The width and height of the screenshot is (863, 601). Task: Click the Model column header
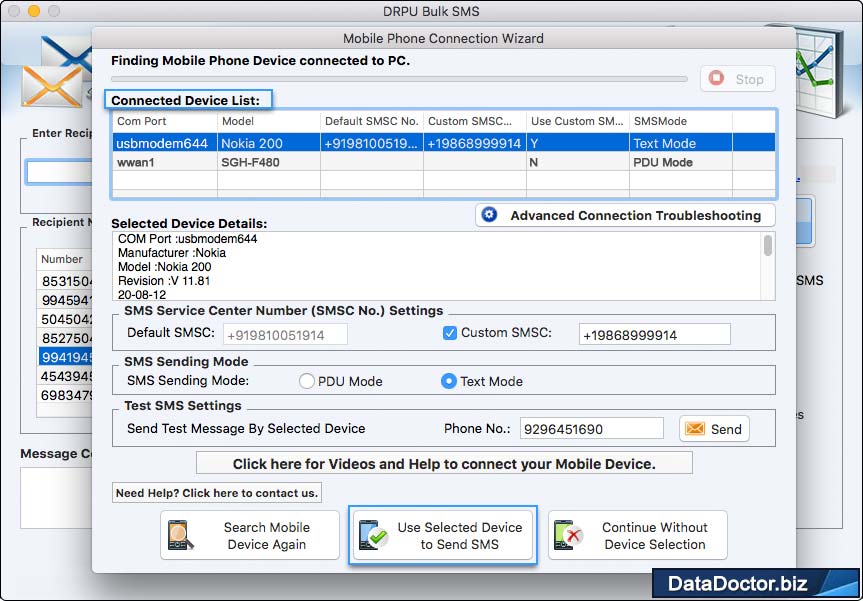(269, 121)
